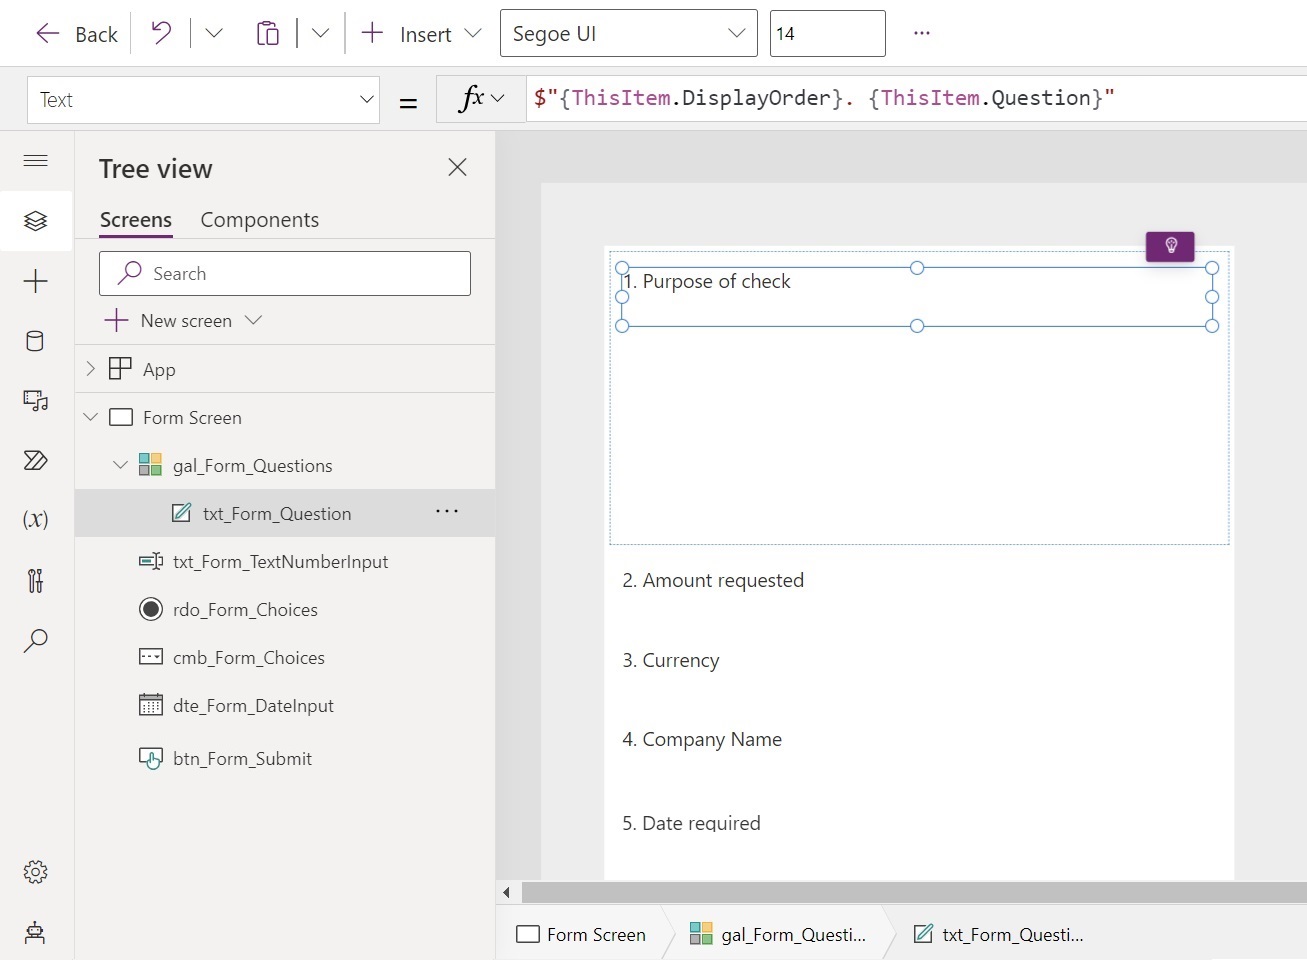Viewport: 1307px width, 960px height.
Task: Open the Power Automate panel
Action: (35, 461)
